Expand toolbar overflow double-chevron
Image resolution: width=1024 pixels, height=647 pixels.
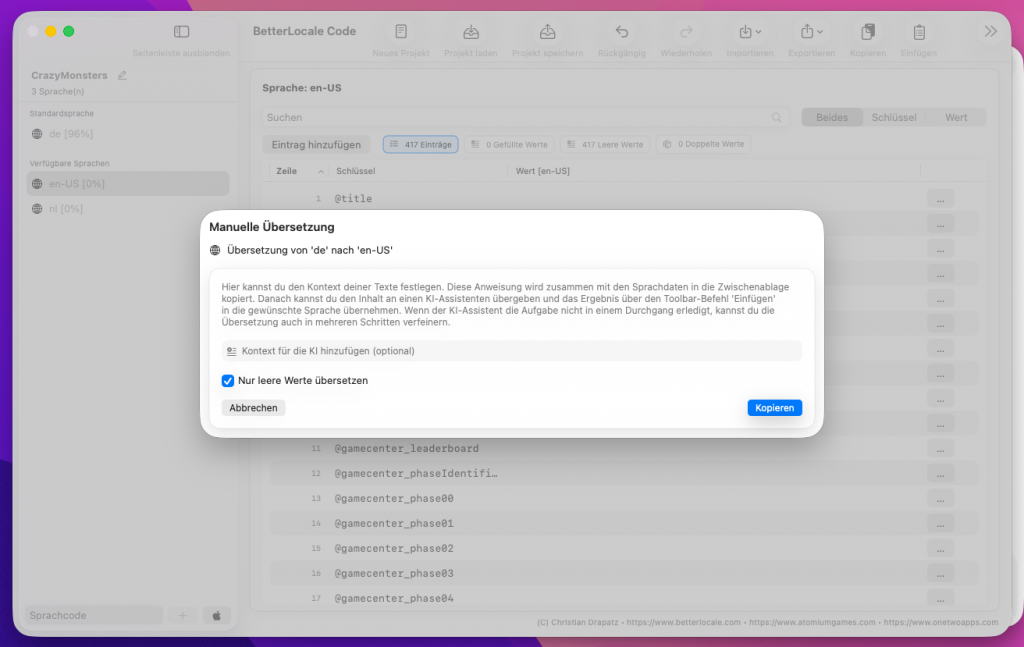tap(990, 32)
